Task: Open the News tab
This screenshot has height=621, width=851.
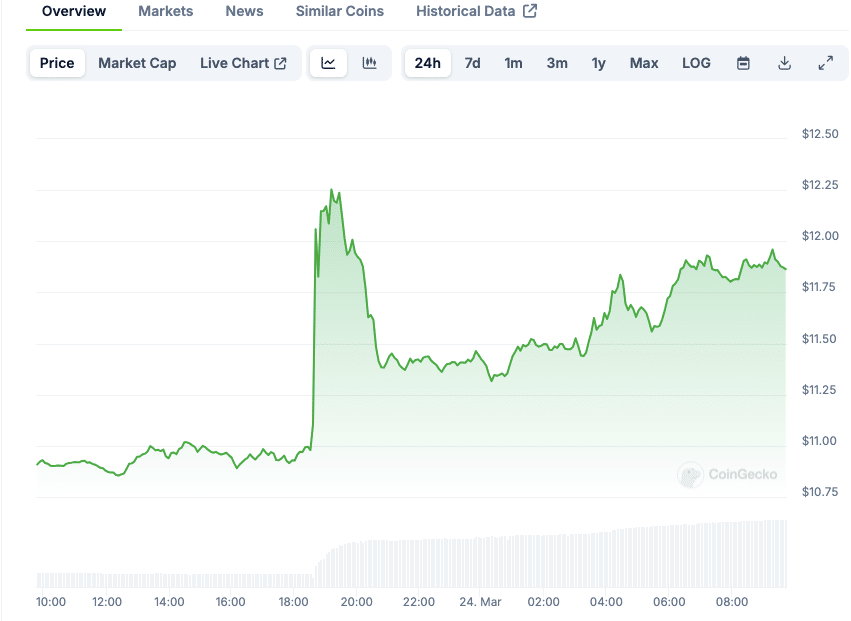Action: click(x=245, y=11)
